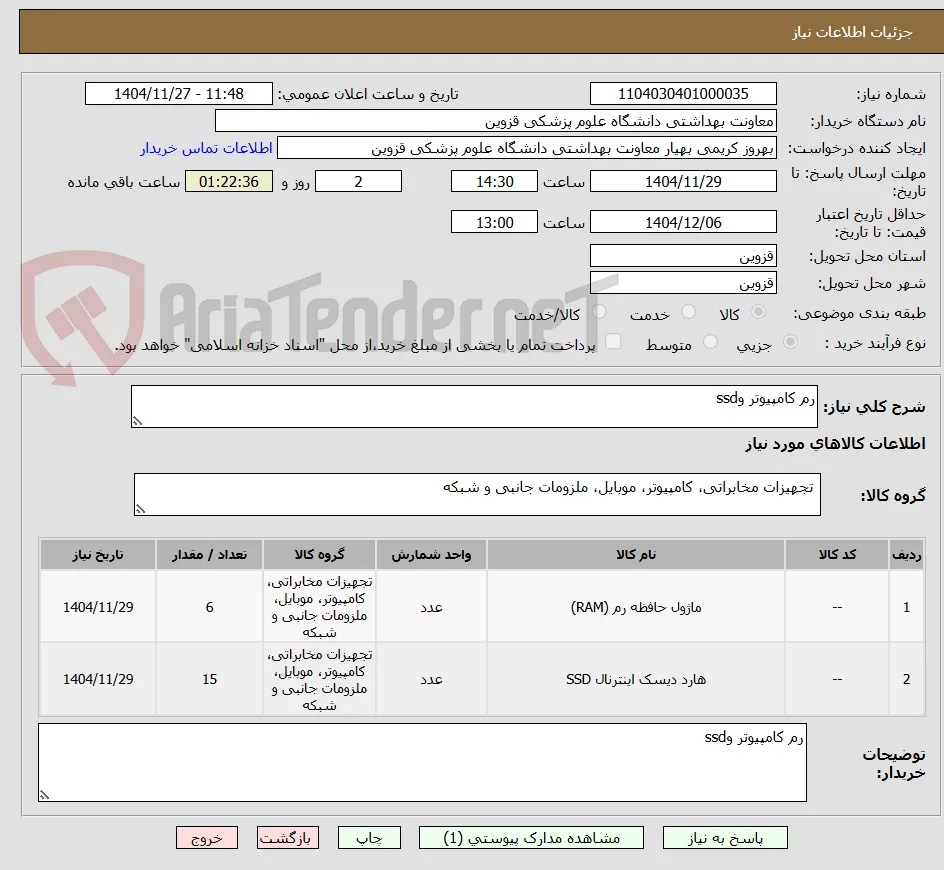
Task: Click the چاپ print button
Action: (x=369, y=837)
